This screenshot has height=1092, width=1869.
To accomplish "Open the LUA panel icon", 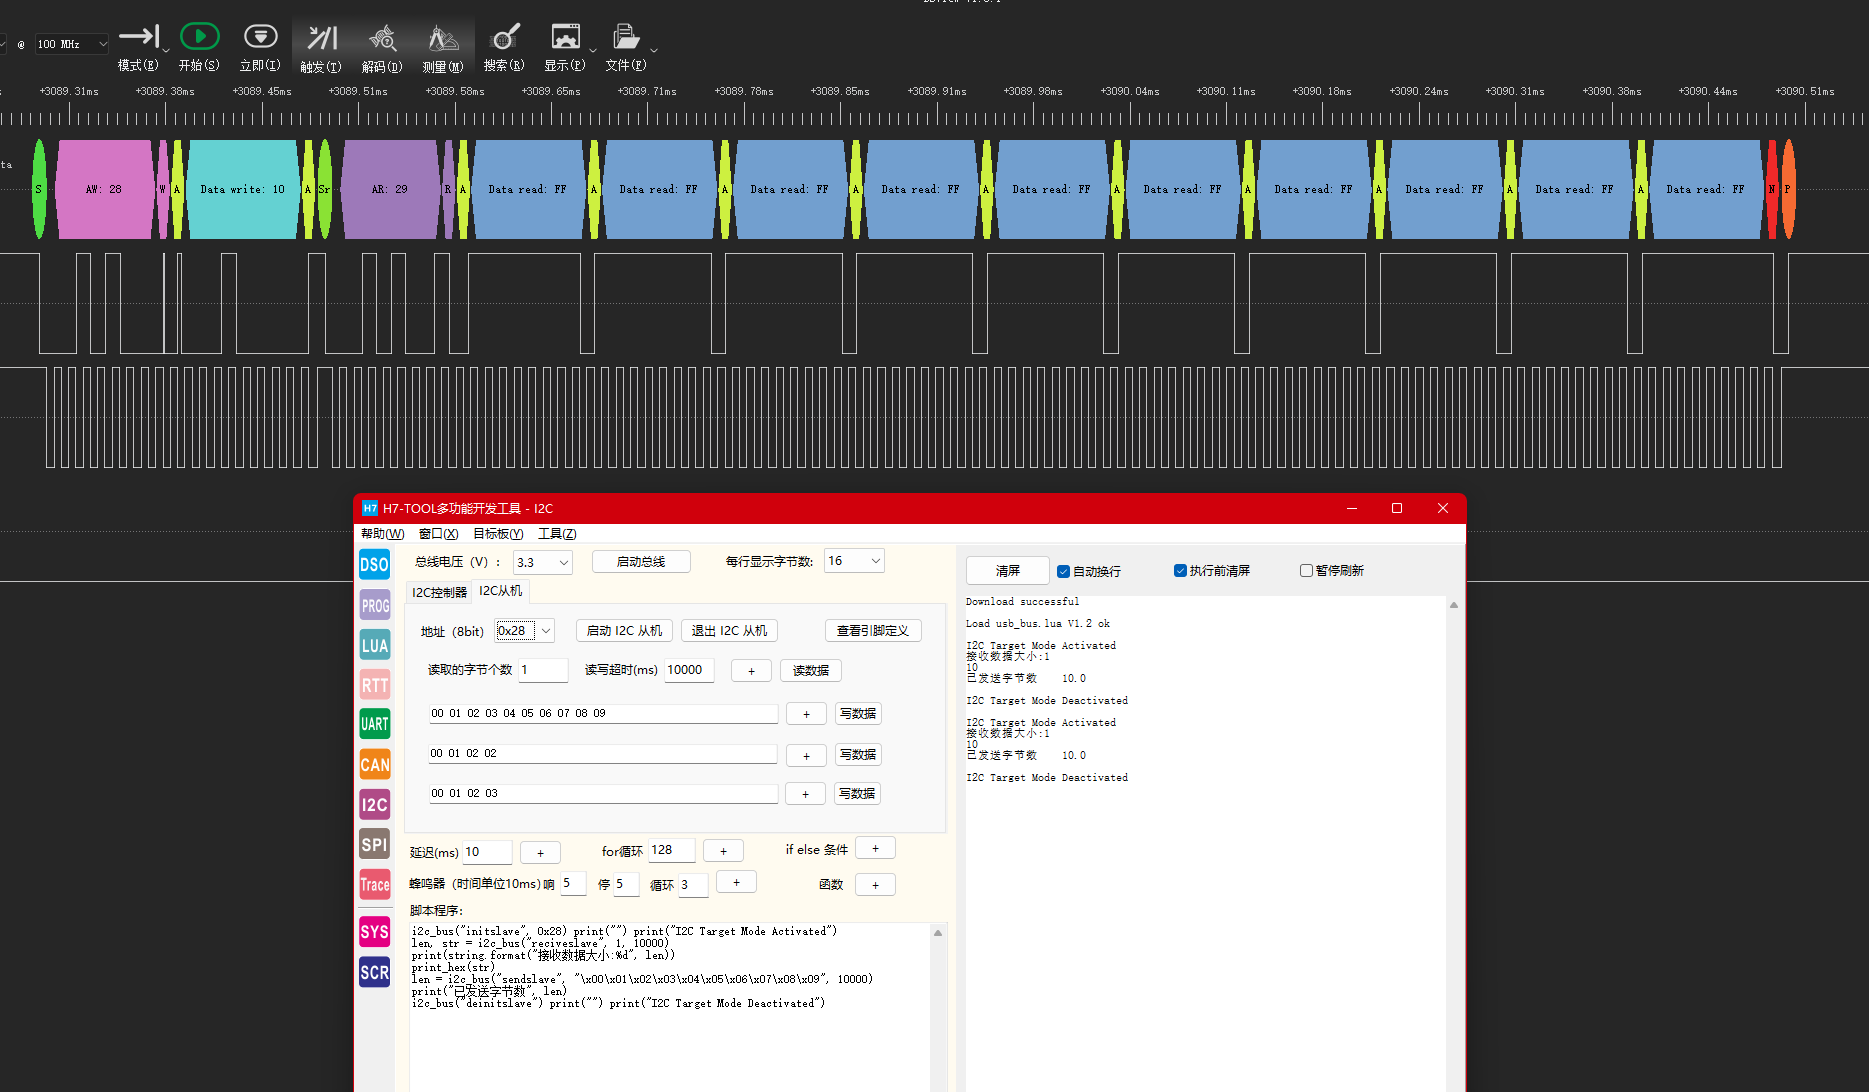I will click(374, 644).
